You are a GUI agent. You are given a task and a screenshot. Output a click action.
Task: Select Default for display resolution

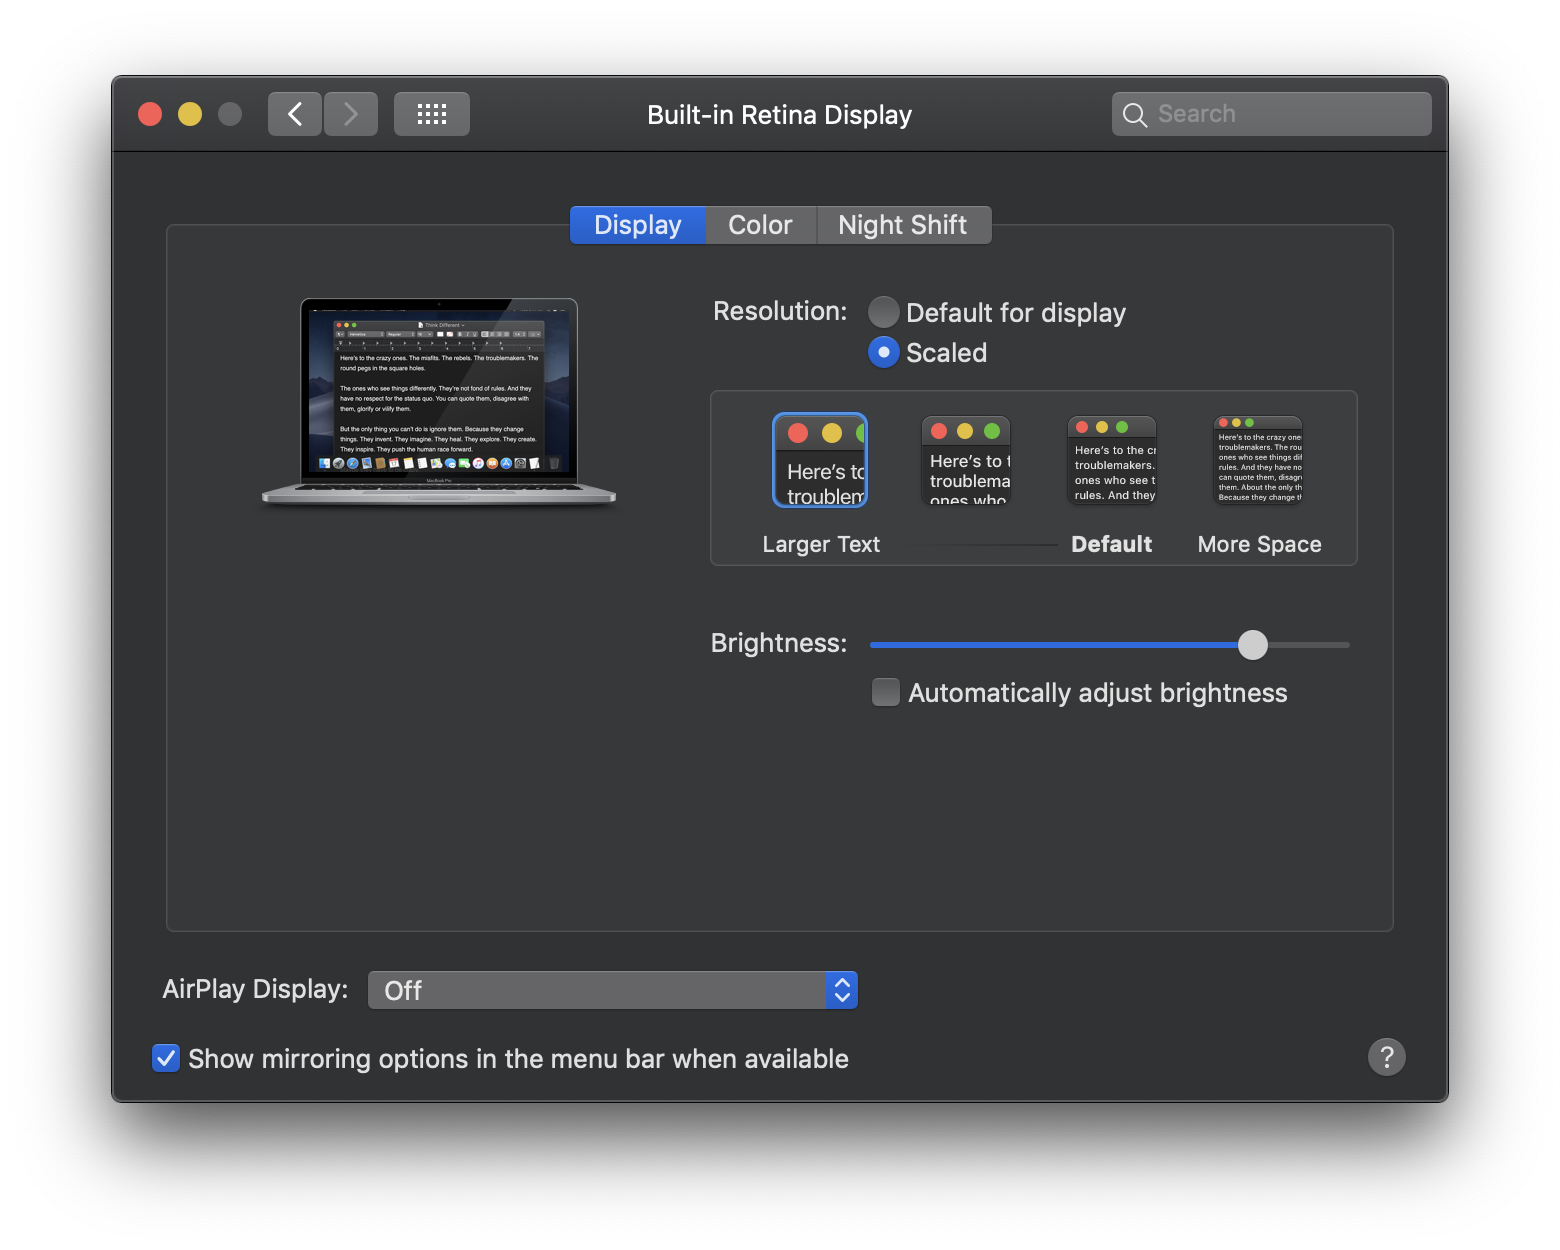click(883, 312)
